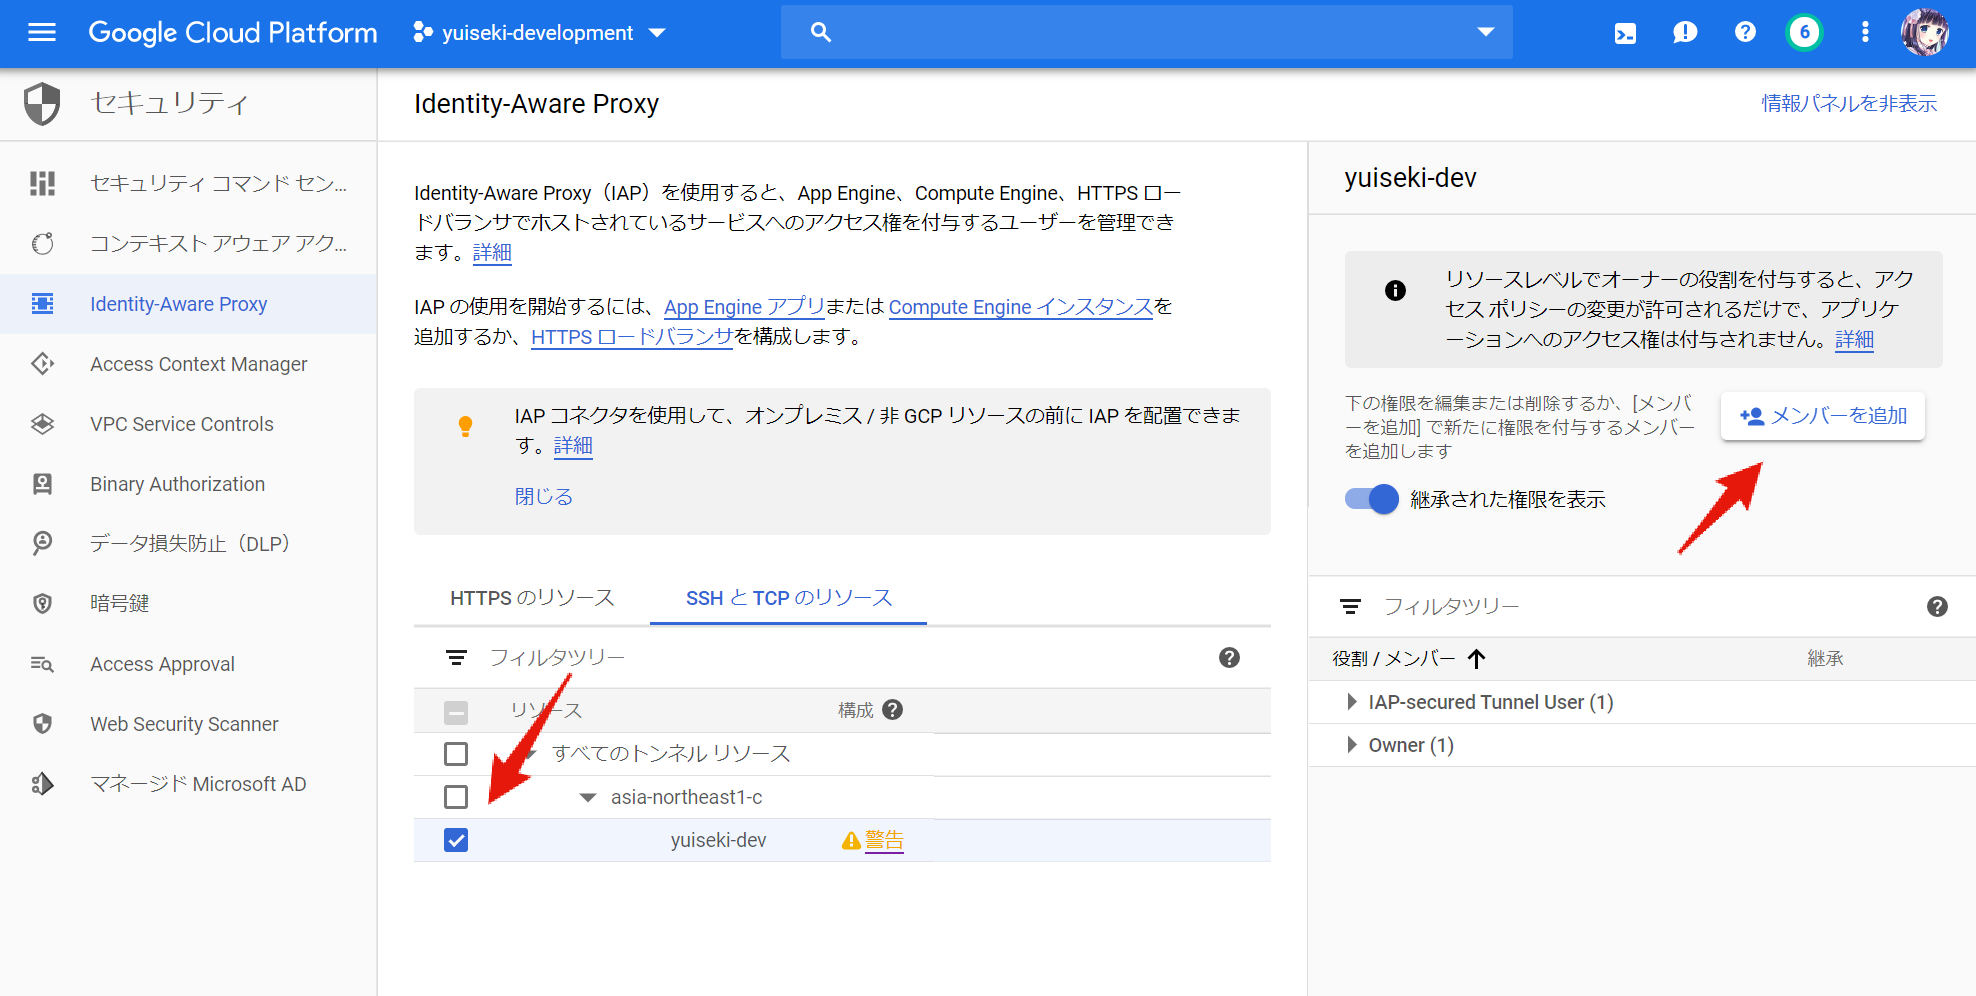Click the info panel filter icon
The width and height of the screenshot is (1976, 996).
pos(1350,607)
